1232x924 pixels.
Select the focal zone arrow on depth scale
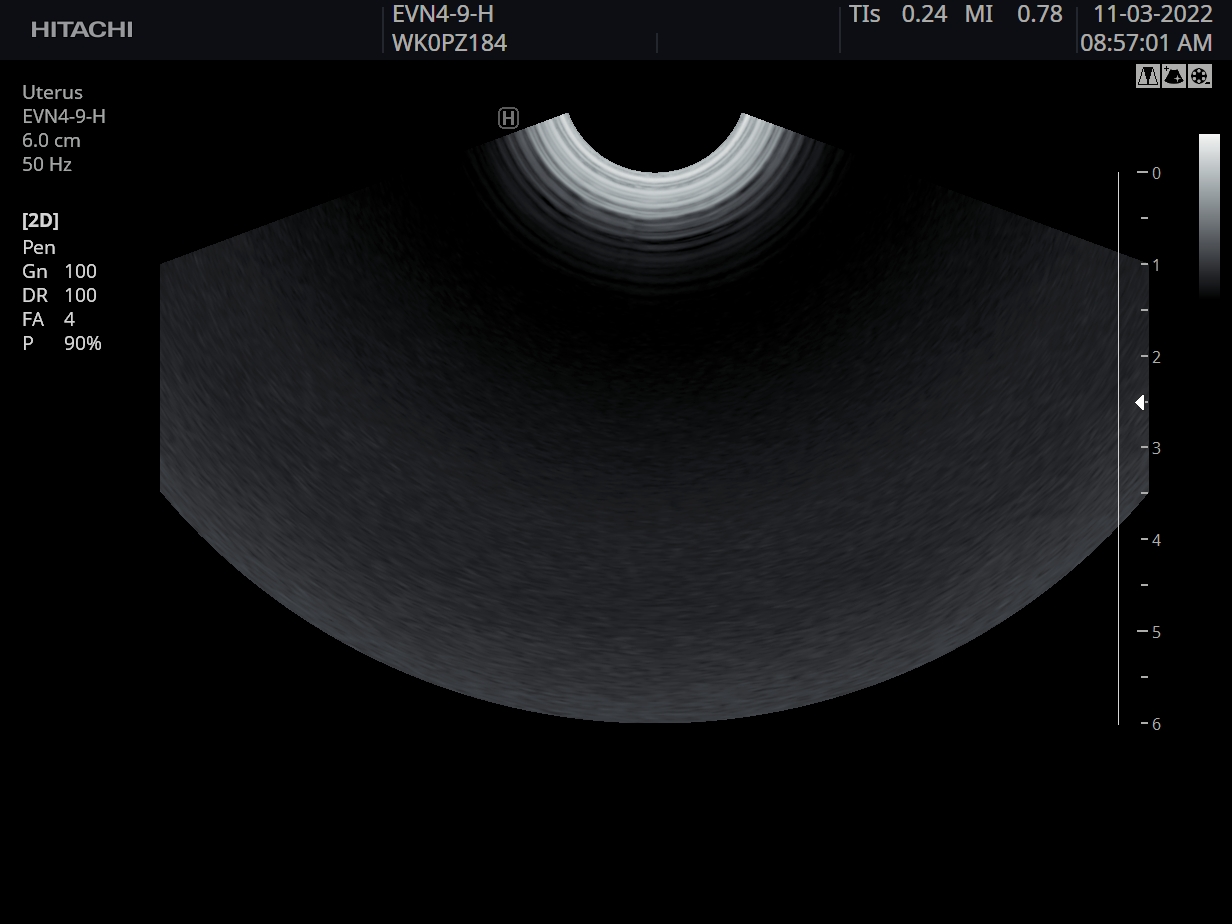[1139, 402]
